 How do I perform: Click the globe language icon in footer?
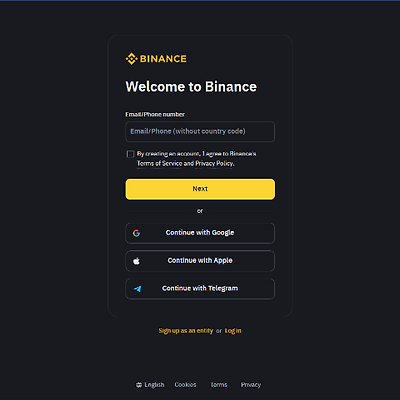pos(139,385)
